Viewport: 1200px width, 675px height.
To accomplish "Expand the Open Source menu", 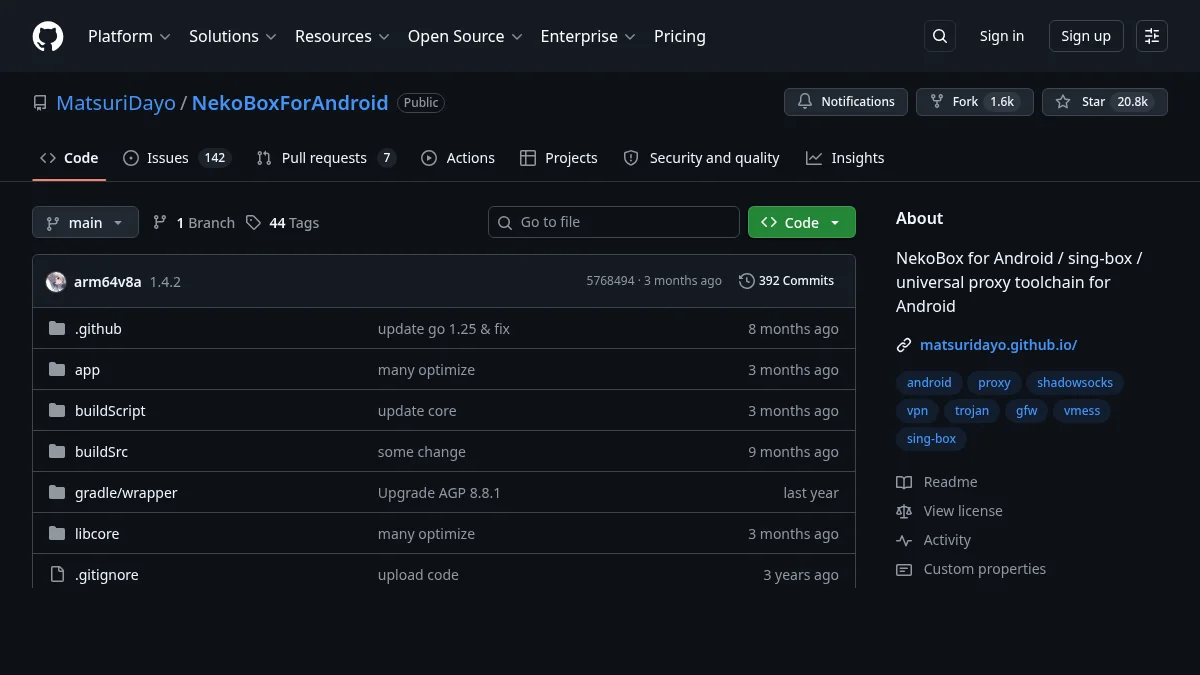I will tap(465, 36).
